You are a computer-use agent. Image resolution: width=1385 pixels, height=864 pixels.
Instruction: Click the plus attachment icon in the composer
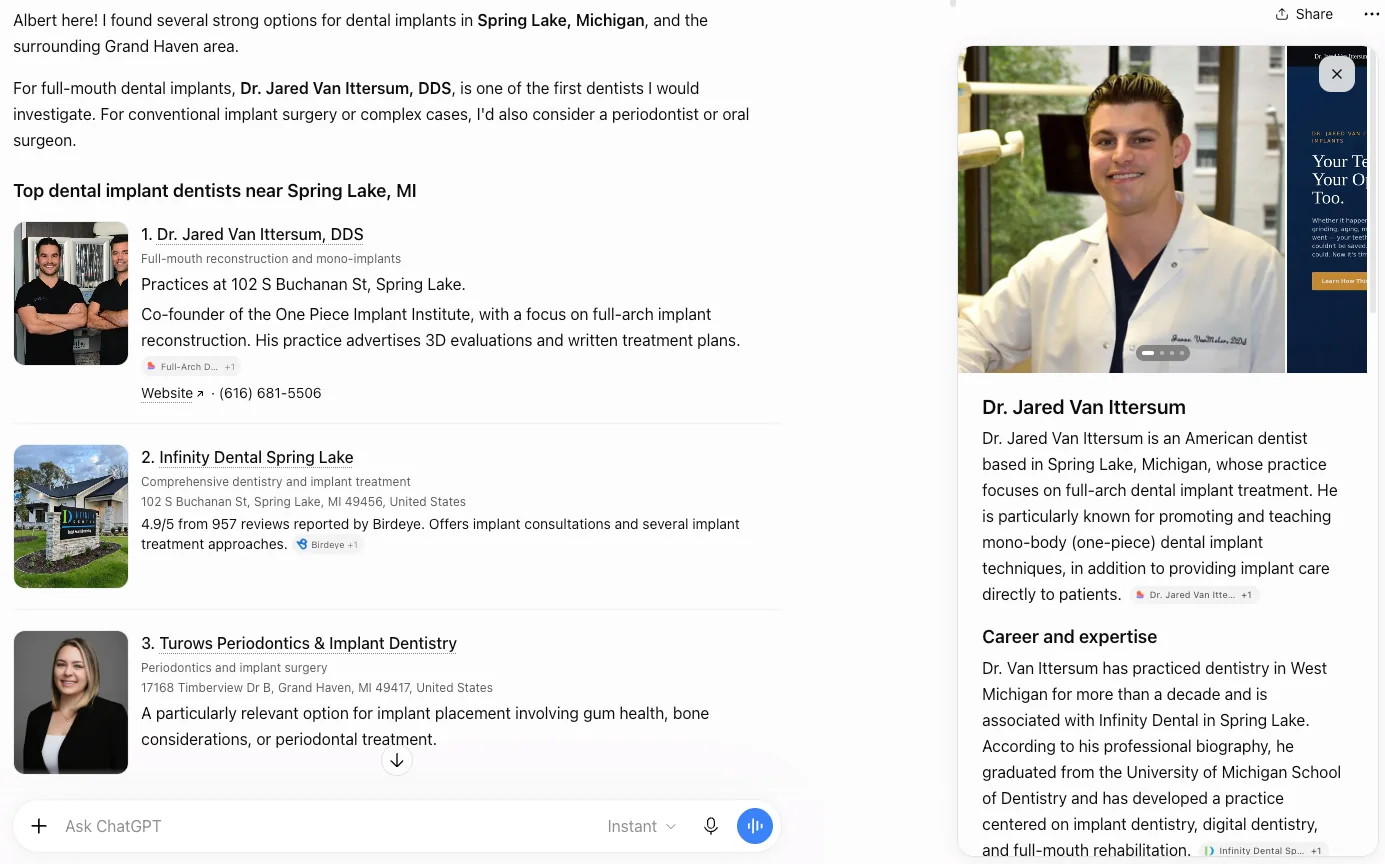pos(39,826)
